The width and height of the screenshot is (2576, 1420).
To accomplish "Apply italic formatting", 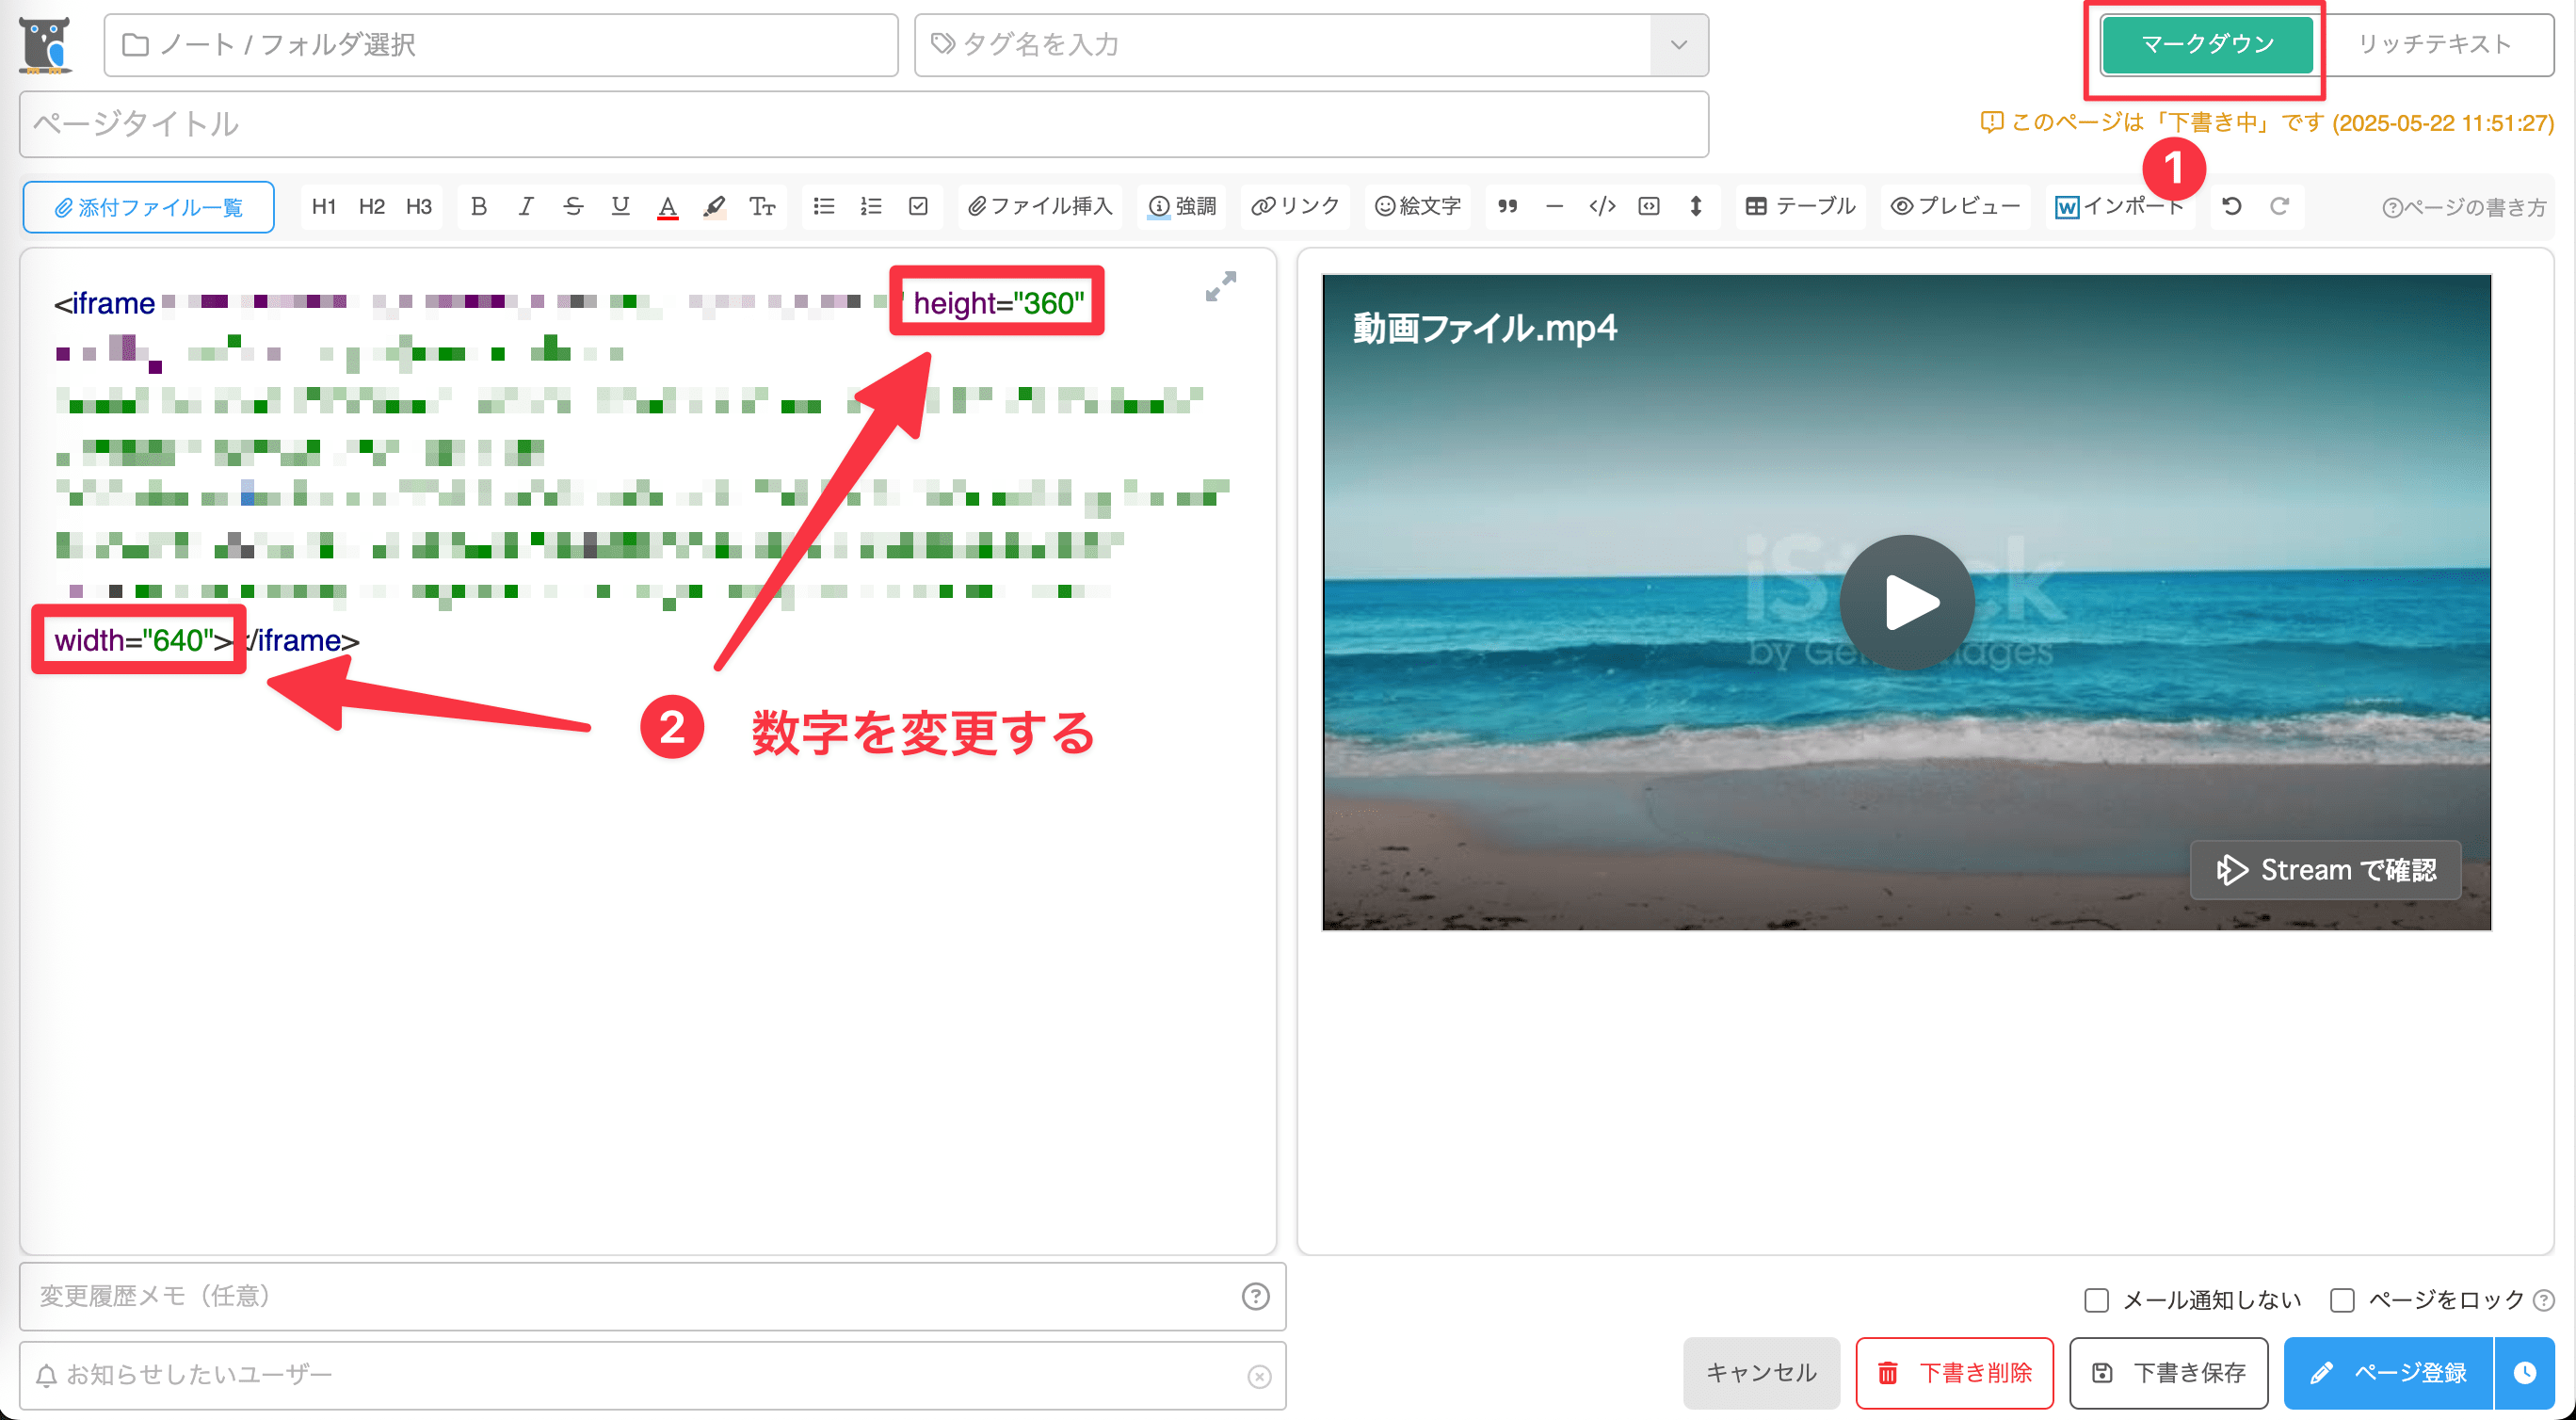I will pyautogui.click(x=526, y=207).
